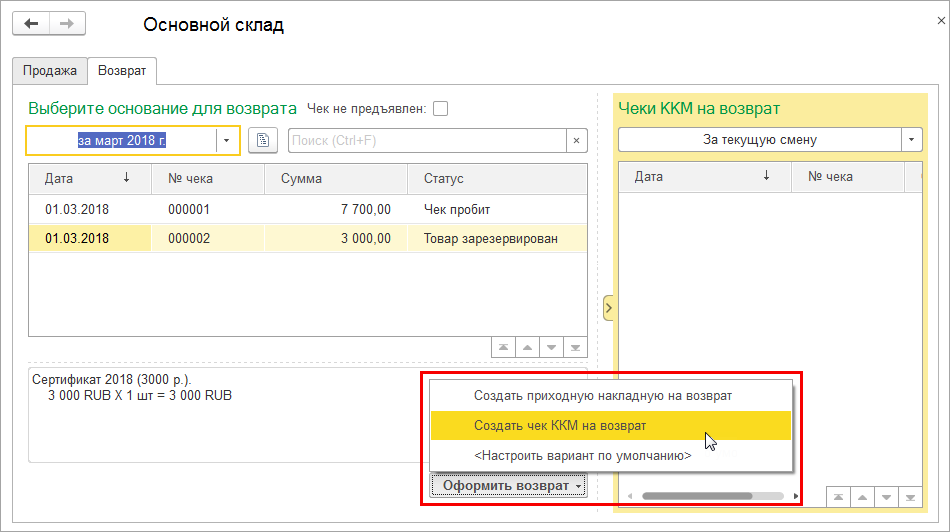Jump to last row in right KKM list

pyautogui.click(x=910, y=496)
